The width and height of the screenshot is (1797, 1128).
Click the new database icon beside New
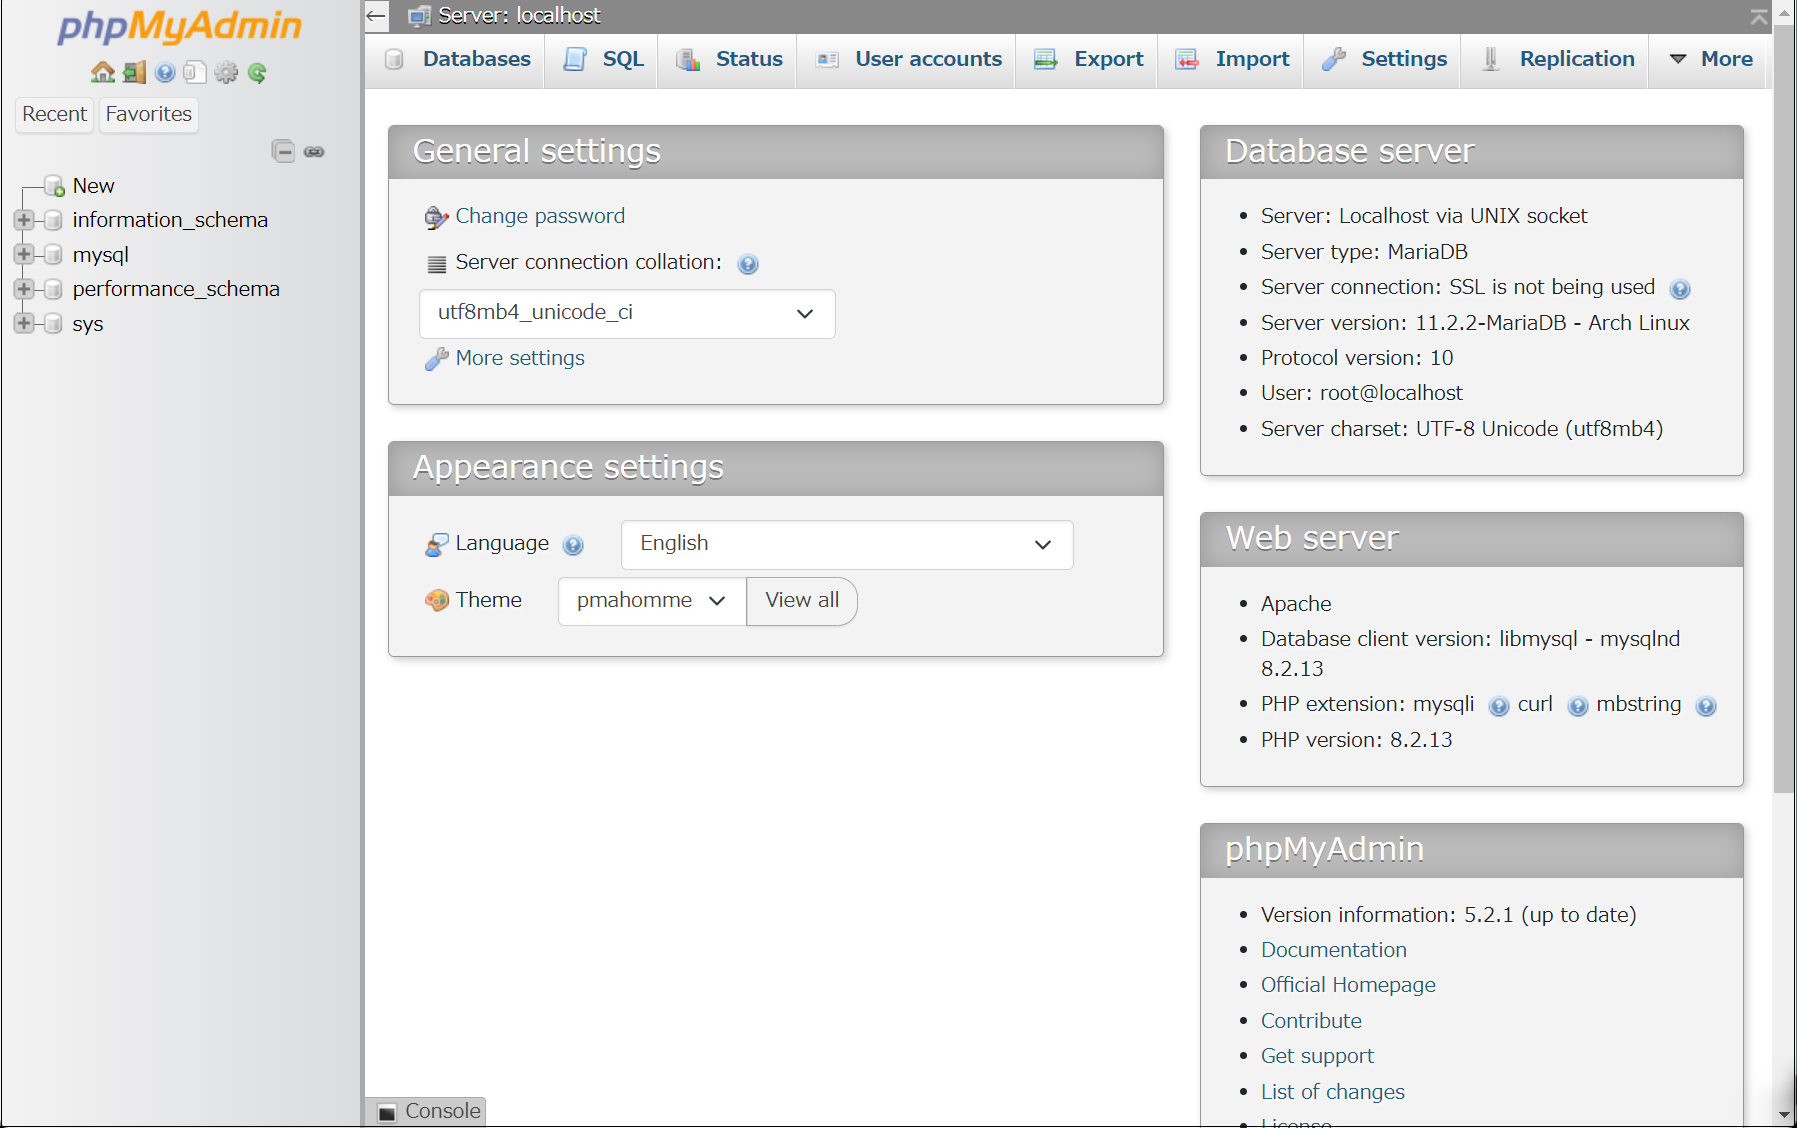[55, 186]
